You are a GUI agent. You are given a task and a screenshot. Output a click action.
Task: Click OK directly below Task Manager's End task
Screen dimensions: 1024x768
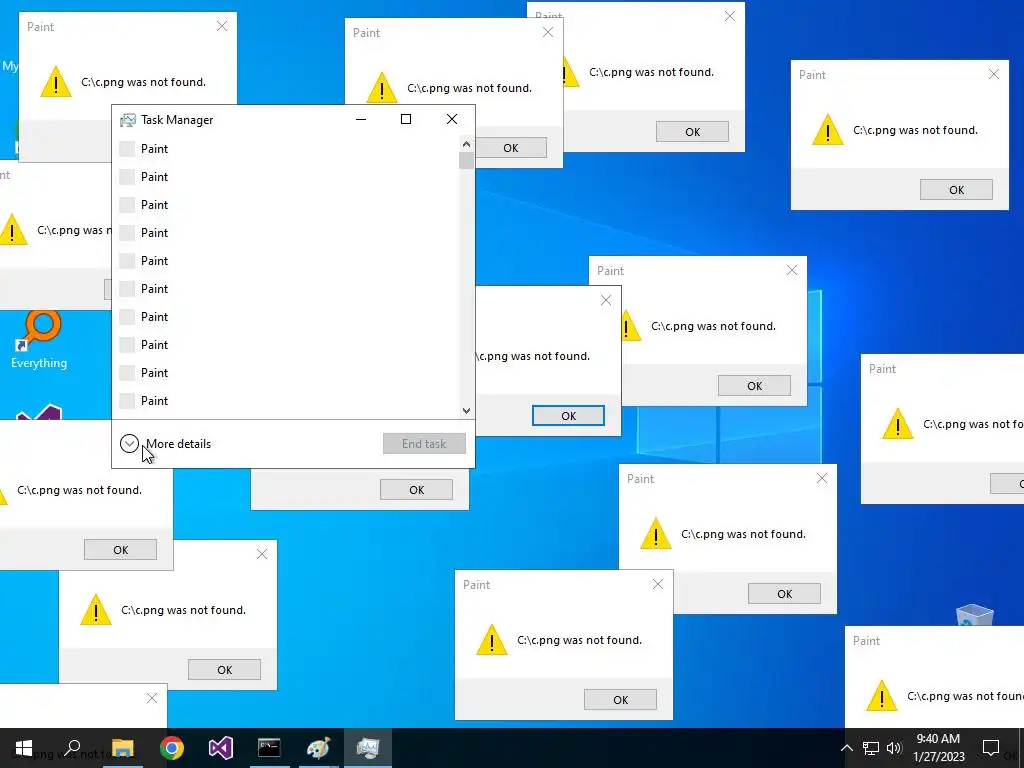click(x=416, y=490)
